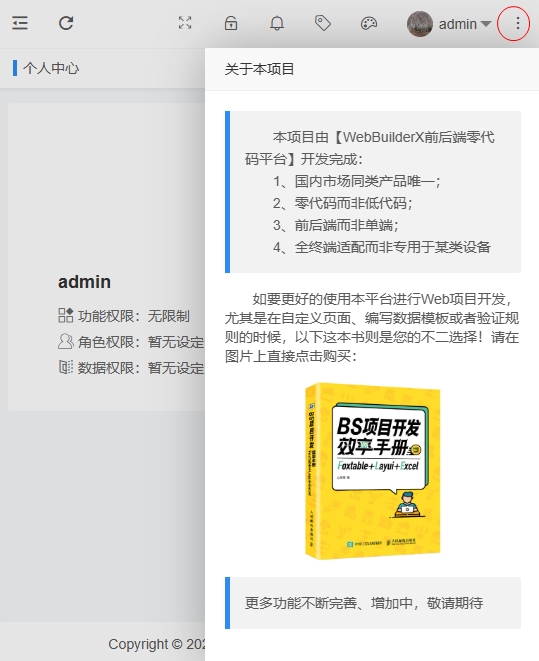Select the 个人中心 page tab
The height and width of the screenshot is (661, 539).
click(51, 68)
